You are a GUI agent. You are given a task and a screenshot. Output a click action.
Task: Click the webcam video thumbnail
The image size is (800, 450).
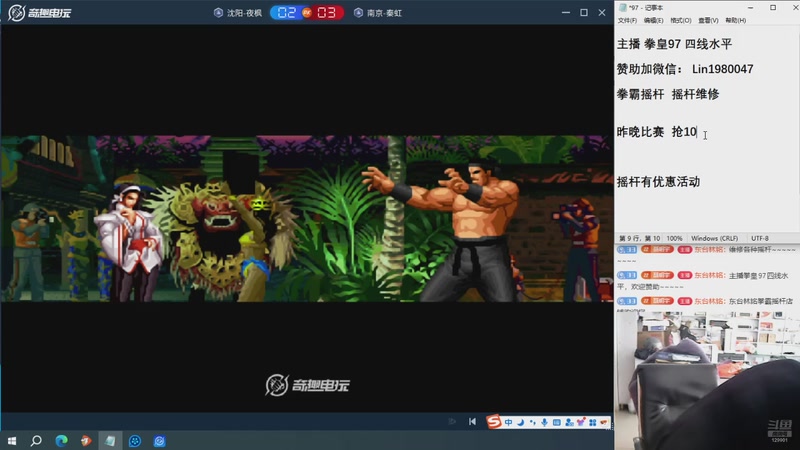707,380
